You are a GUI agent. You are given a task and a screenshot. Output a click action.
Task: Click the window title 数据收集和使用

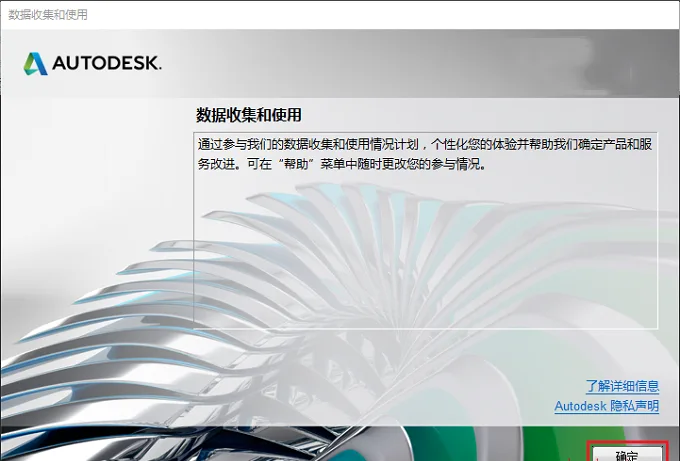[48, 15]
